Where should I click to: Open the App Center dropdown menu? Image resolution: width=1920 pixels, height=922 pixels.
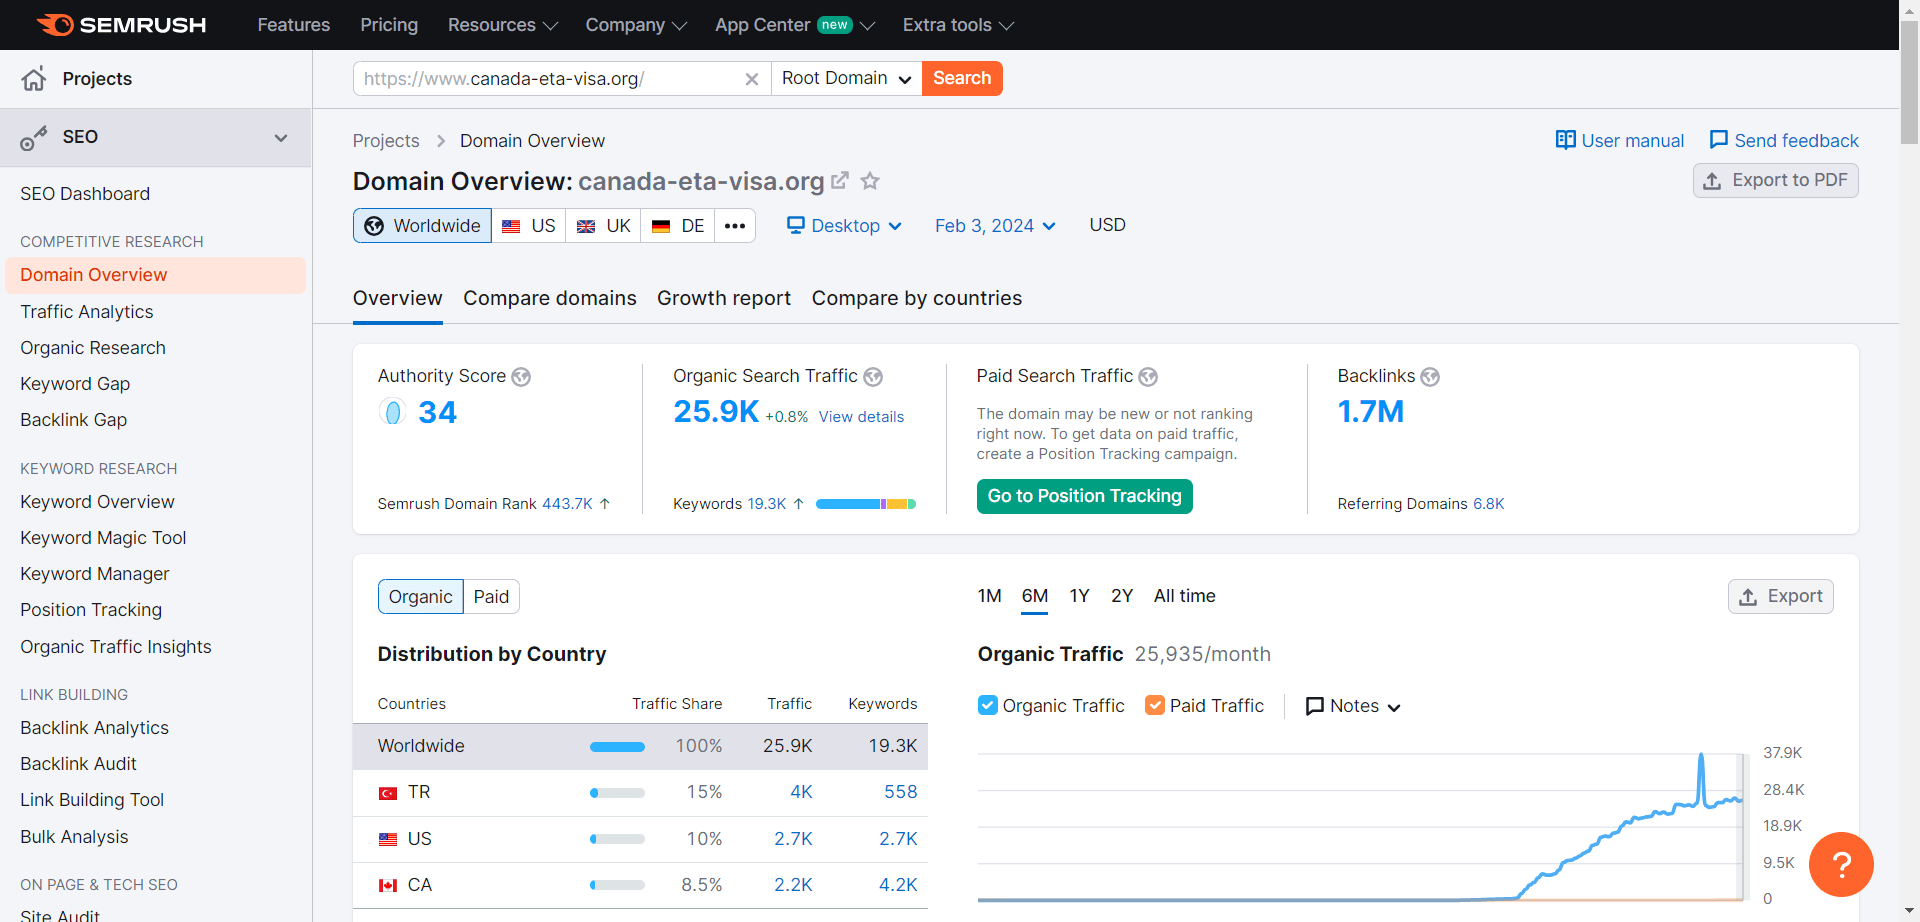pyautogui.click(x=795, y=25)
